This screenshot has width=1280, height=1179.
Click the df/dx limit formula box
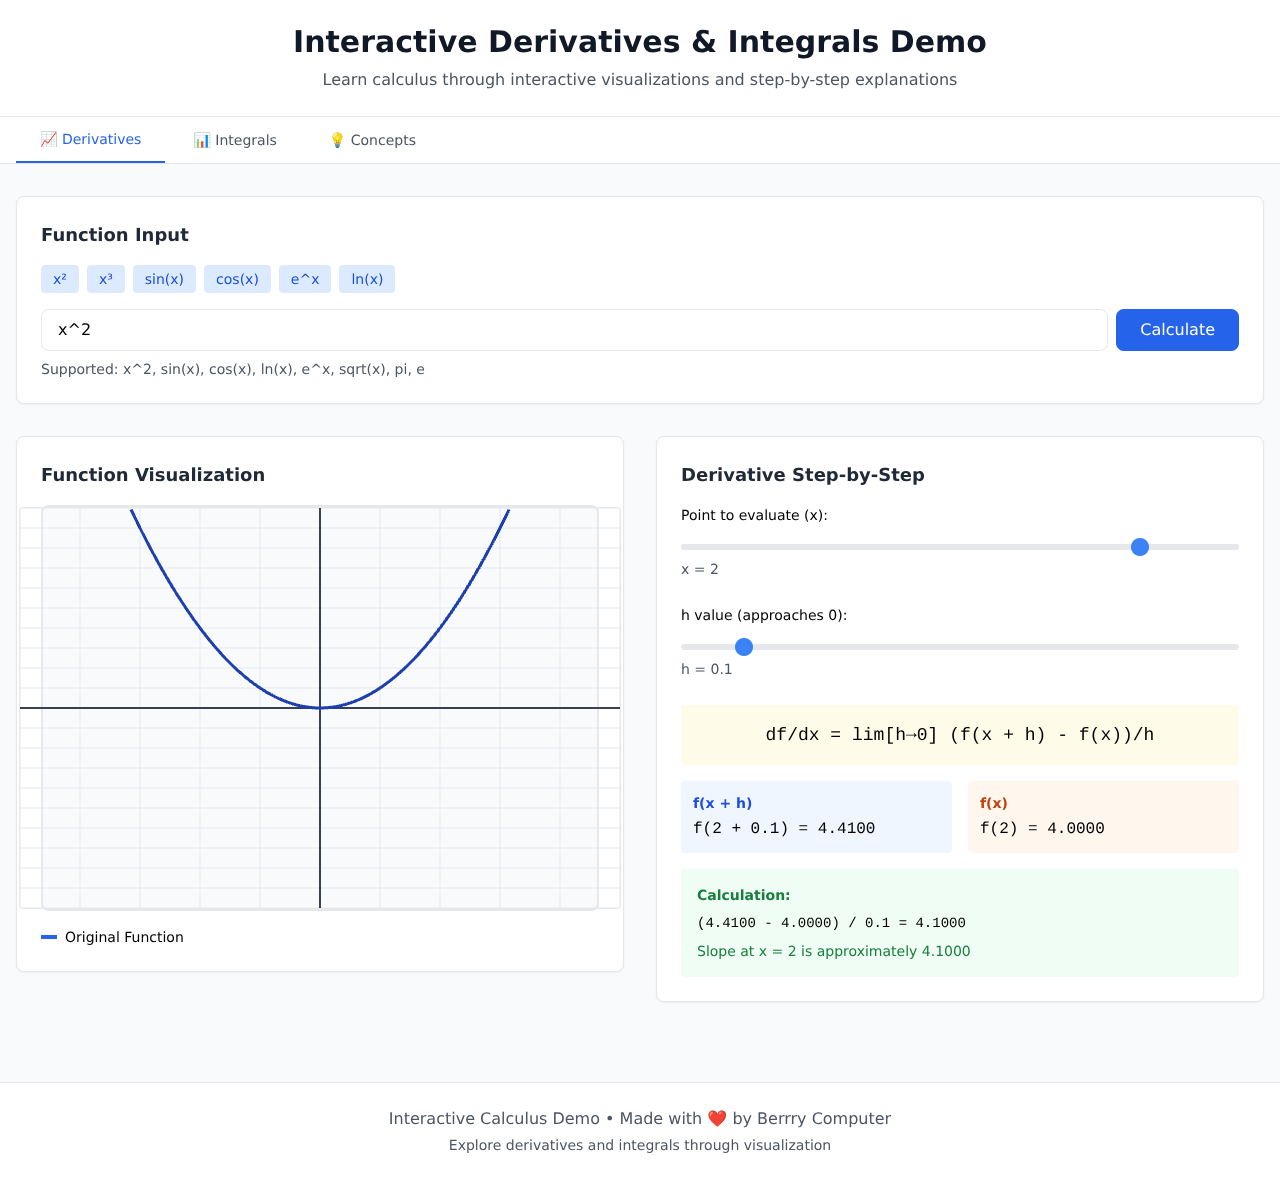(x=960, y=735)
